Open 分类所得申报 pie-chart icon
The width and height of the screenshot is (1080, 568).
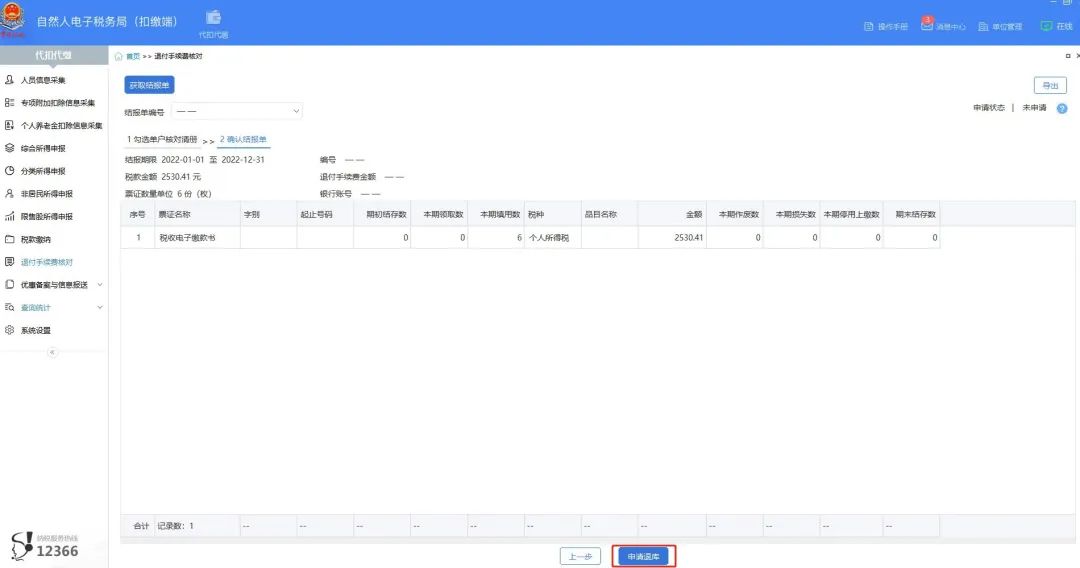(10, 171)
